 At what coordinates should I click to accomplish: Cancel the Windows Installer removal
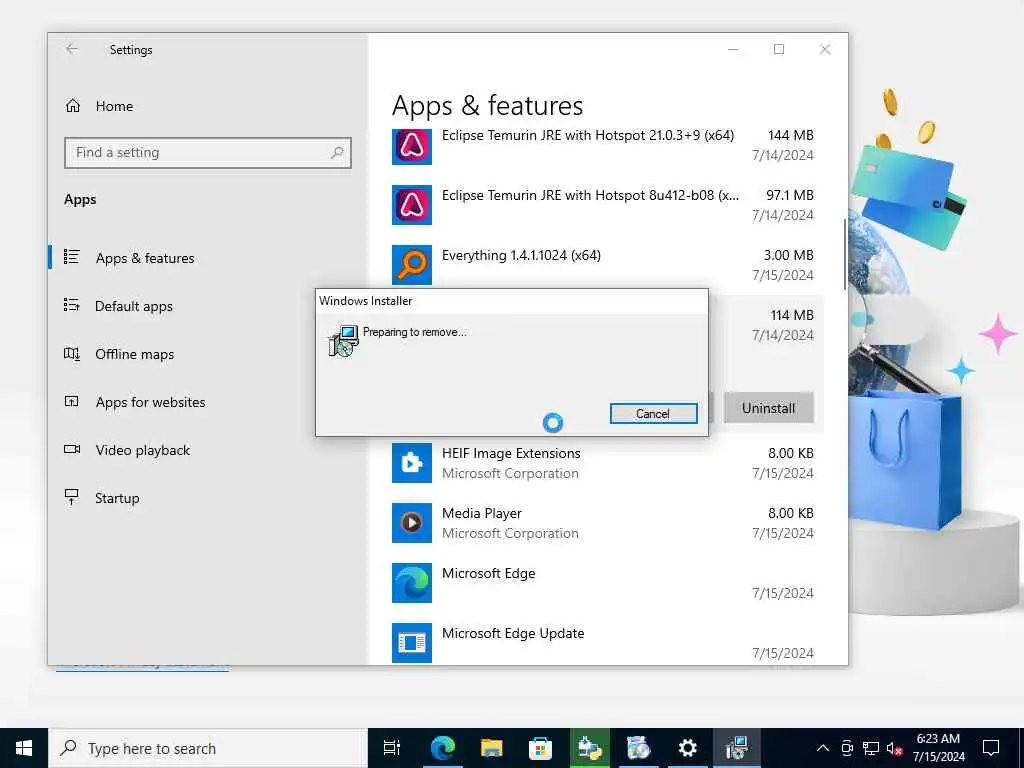click(x=653, y=413)
